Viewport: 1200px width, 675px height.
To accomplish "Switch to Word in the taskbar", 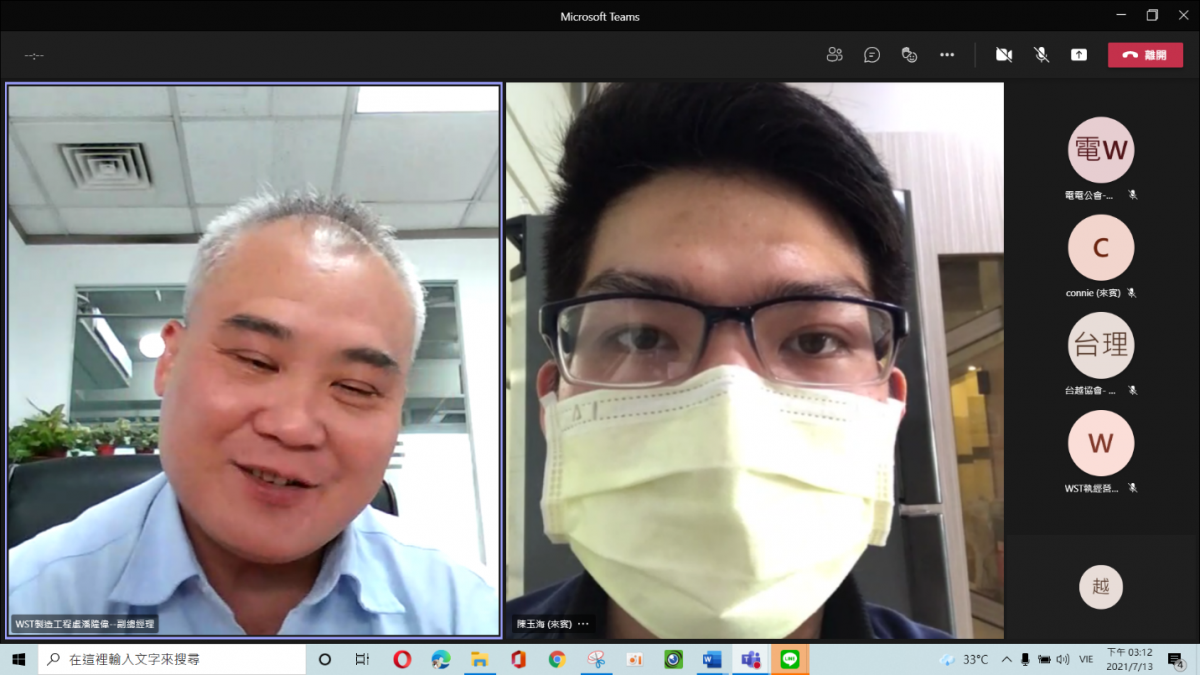I will coord(712,660).
